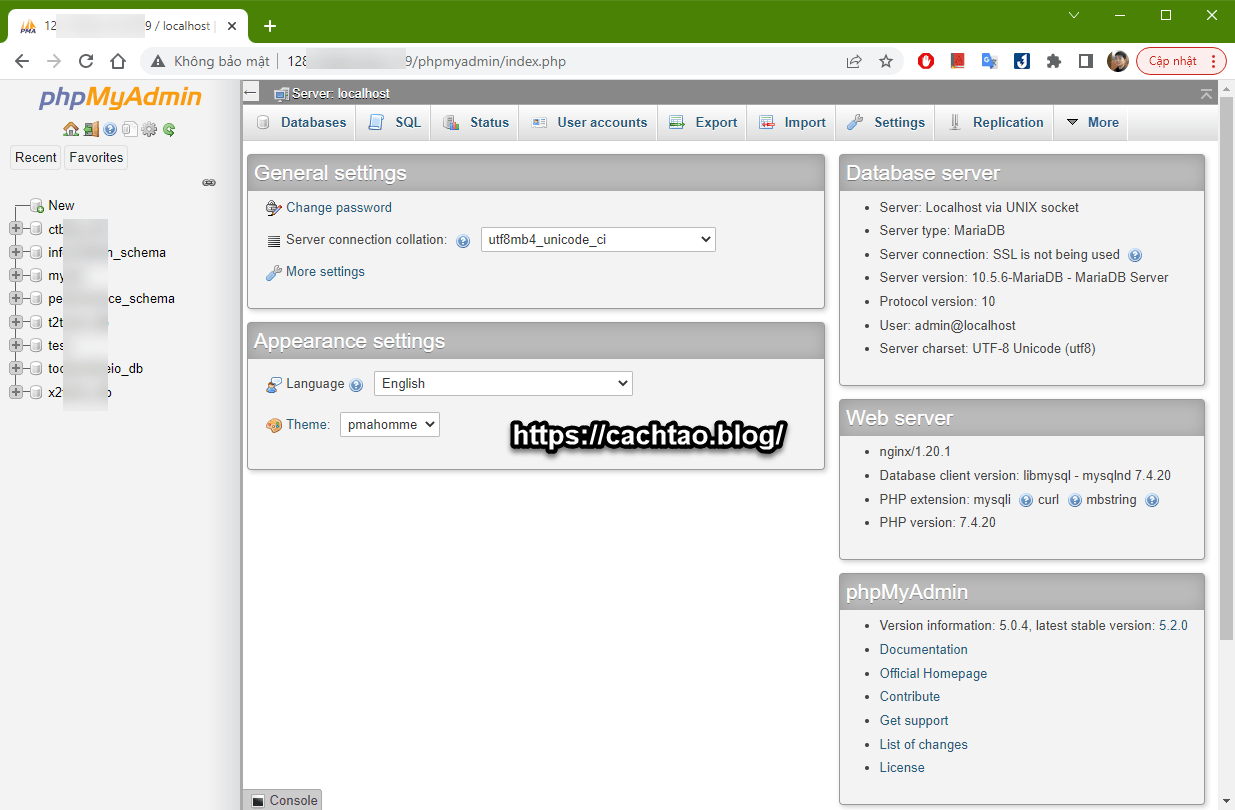
Task: Open the Console bar at bottom
Action: (x=282, y=800)
